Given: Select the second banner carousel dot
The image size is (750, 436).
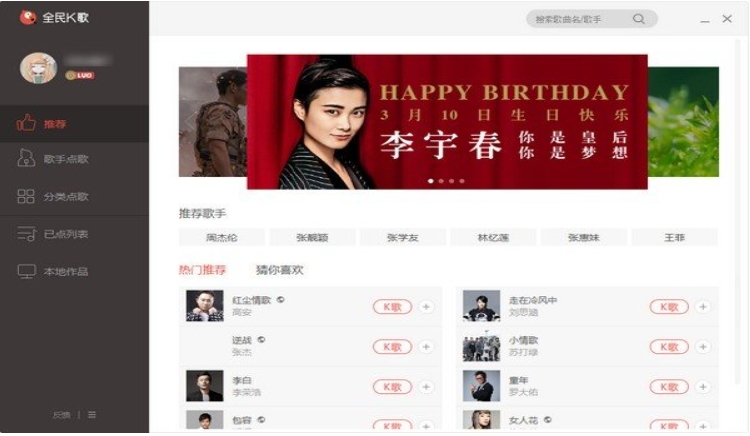Looking at the screenshot, I should tap(441, 181).
